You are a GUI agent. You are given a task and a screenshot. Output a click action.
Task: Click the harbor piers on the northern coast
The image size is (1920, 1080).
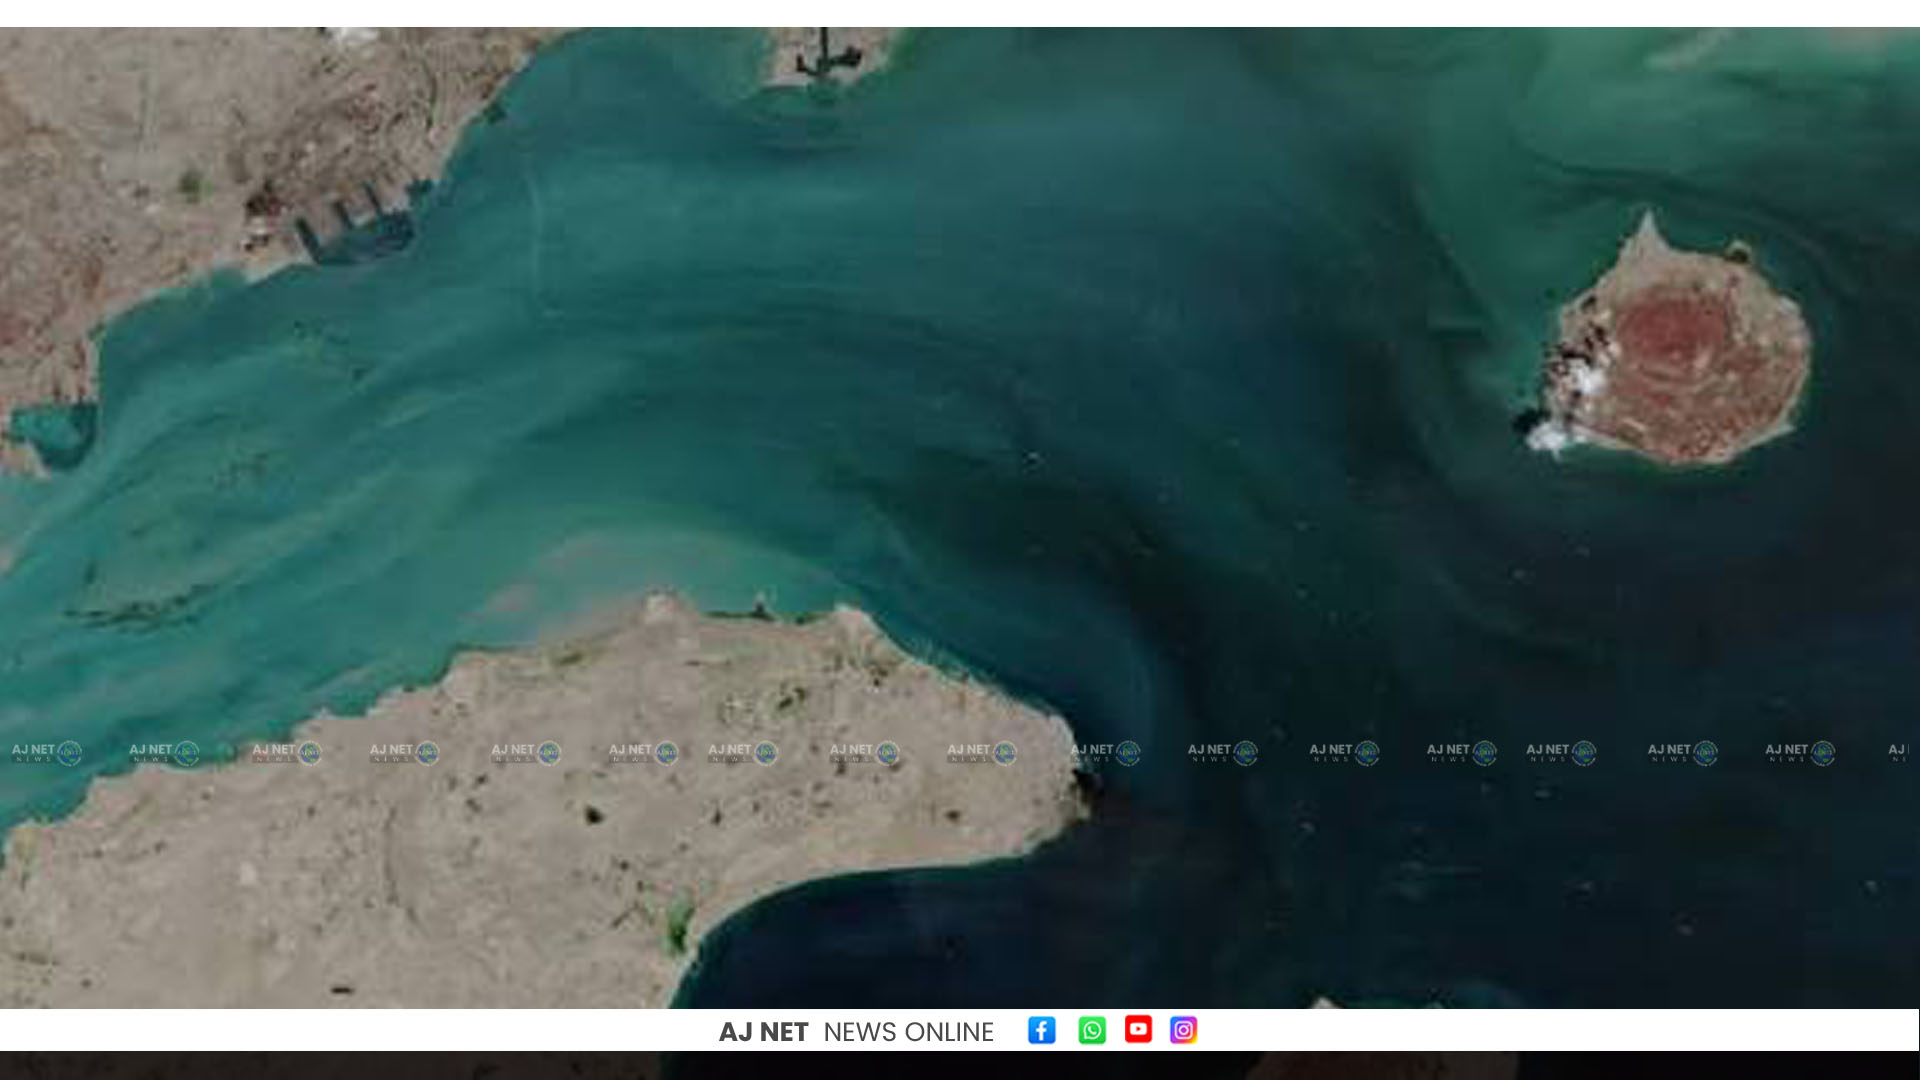point(360,220)
